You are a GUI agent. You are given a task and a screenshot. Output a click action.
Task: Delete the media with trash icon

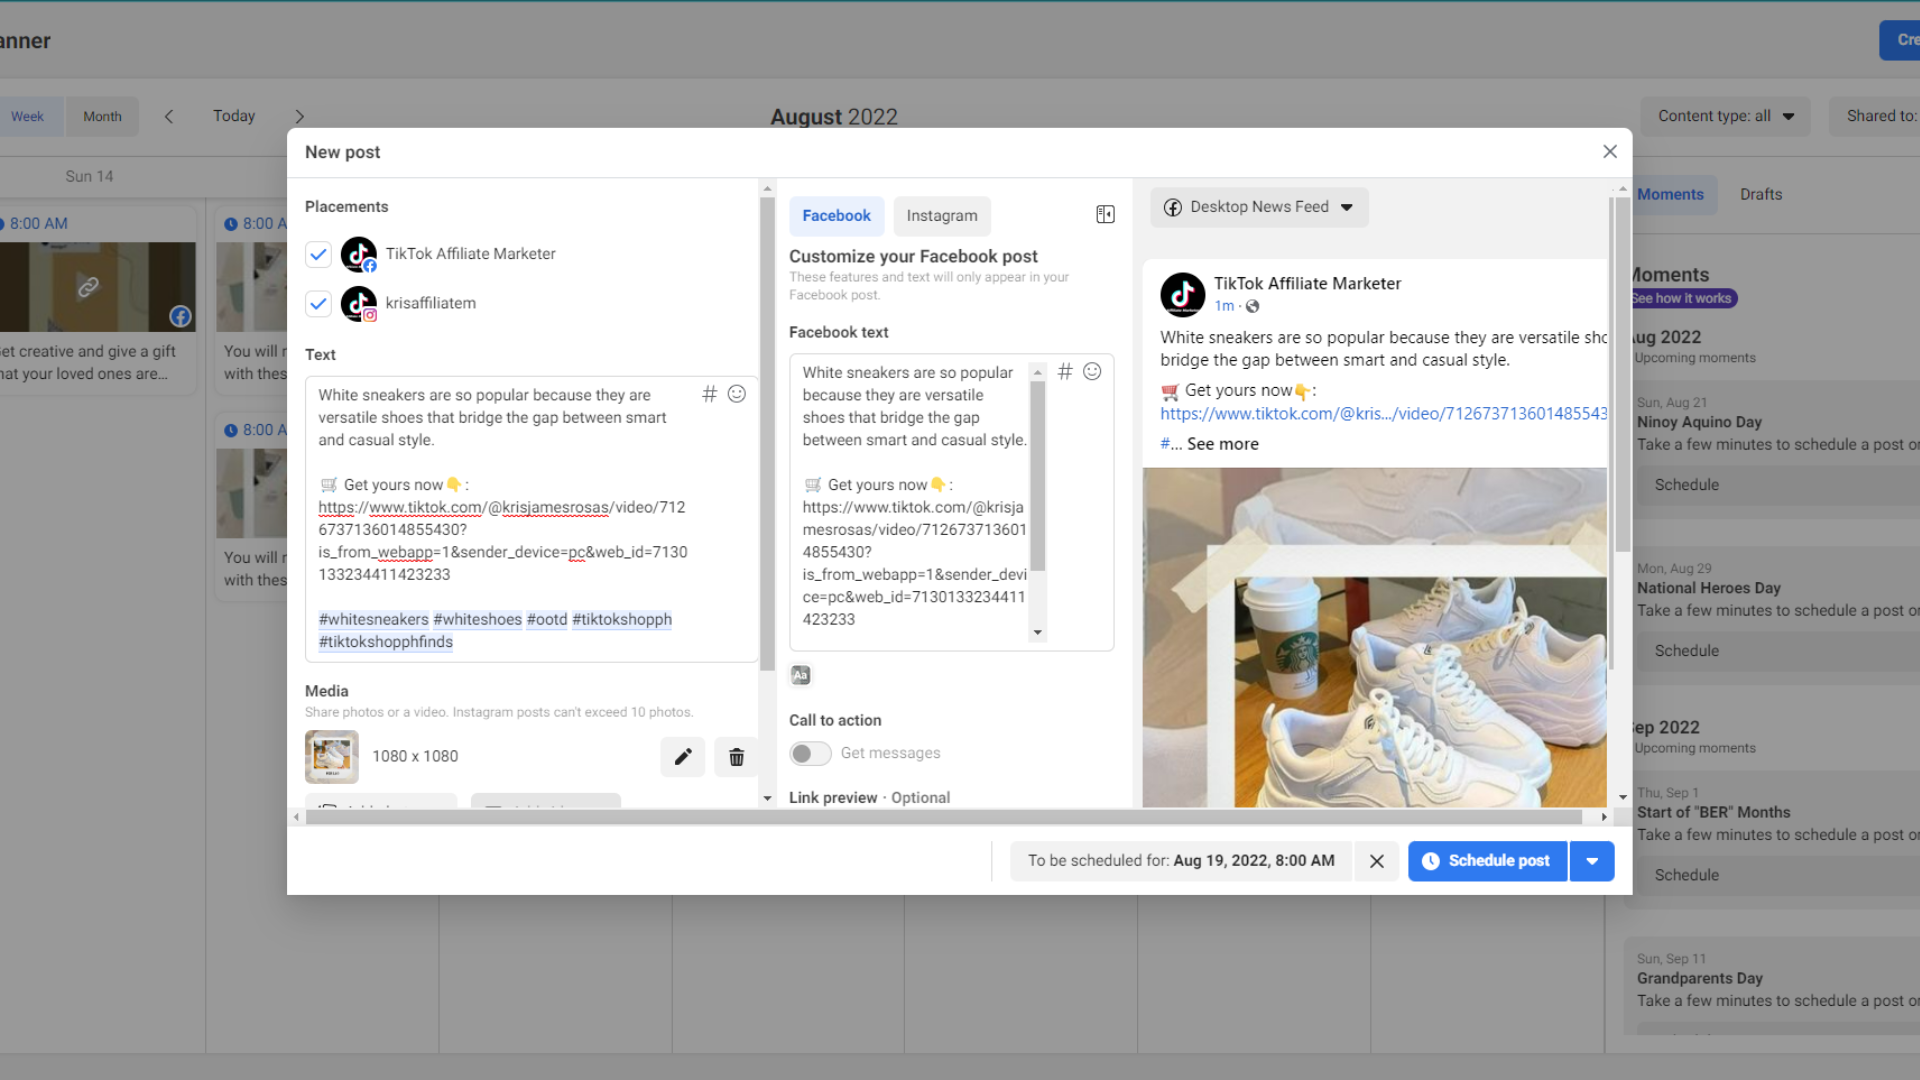pos(737,757)
